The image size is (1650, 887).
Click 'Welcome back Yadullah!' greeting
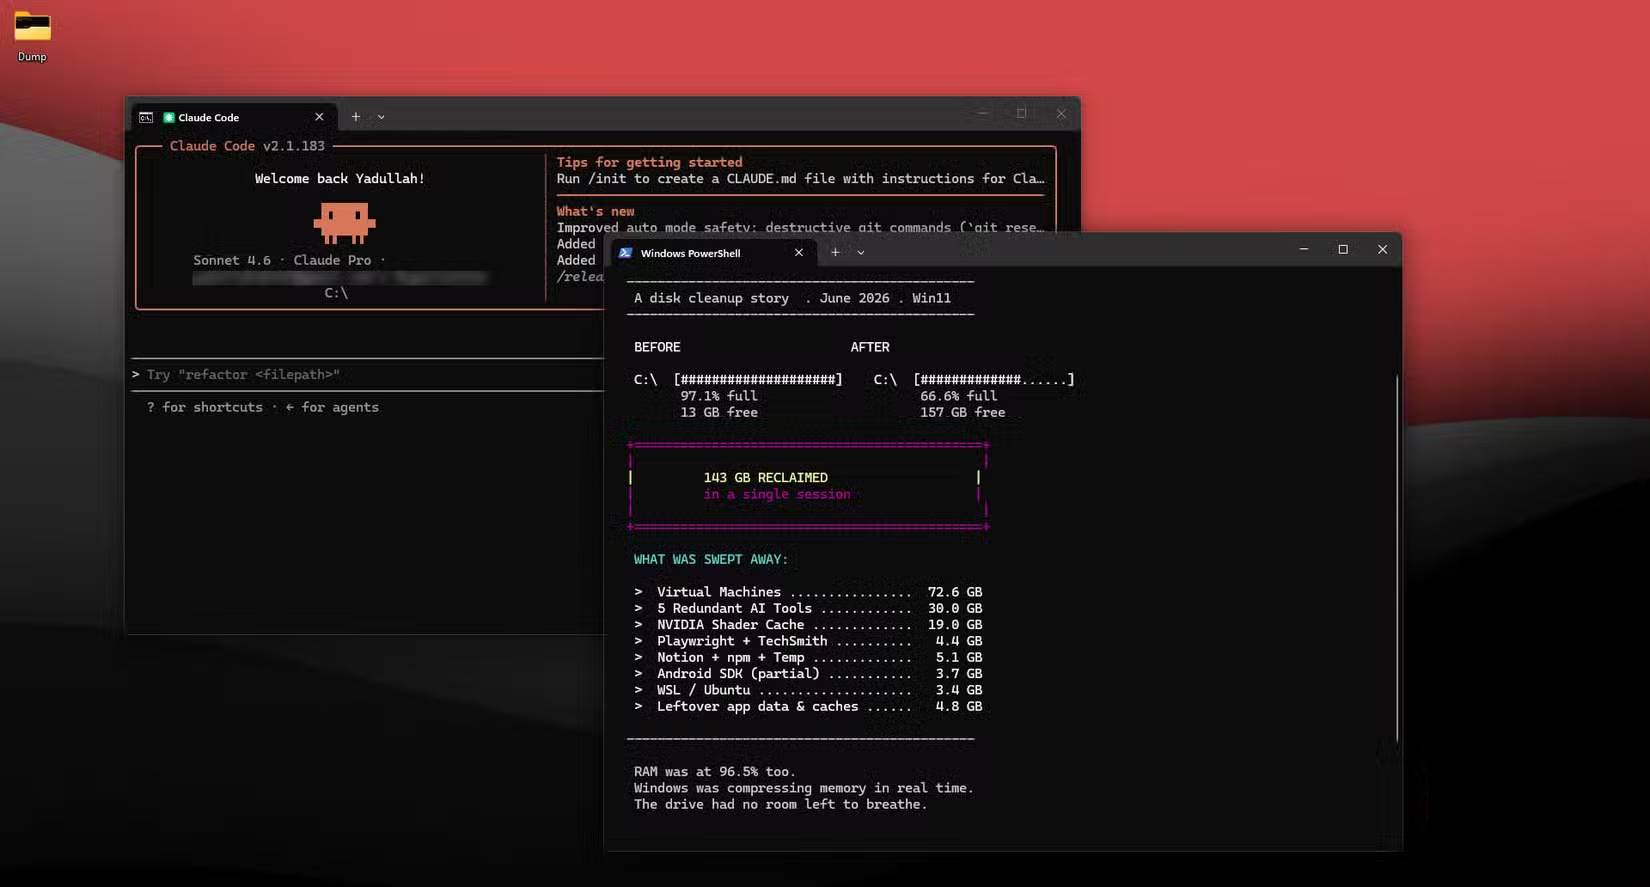[x=340, y=178]
